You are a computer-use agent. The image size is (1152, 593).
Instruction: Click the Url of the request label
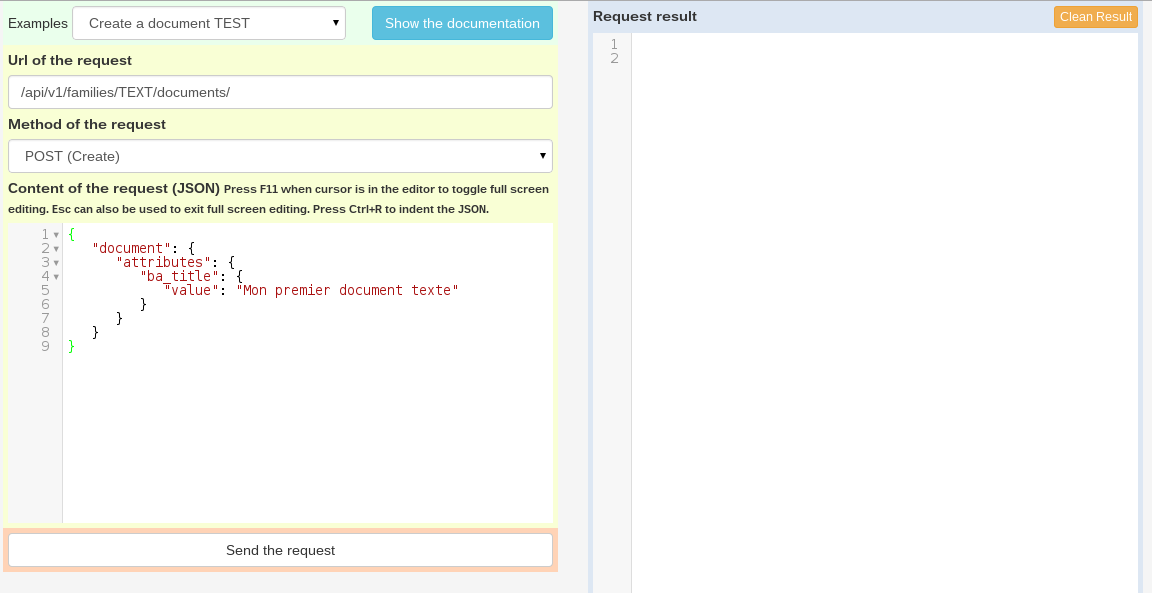pos(70,60)
